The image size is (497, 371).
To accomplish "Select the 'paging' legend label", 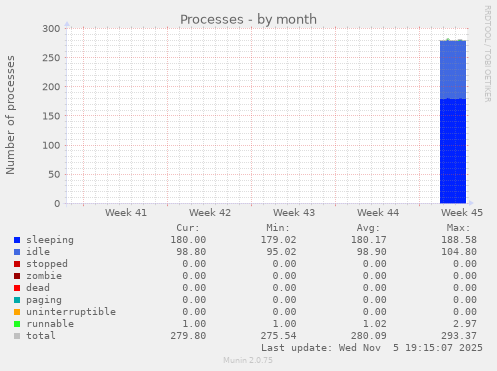I will 44,300.
